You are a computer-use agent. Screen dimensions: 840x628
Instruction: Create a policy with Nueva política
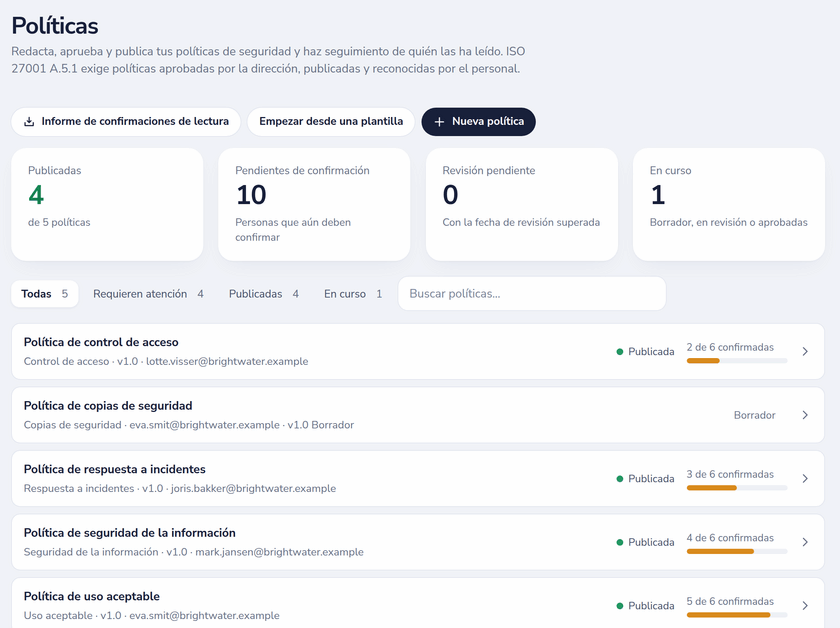point(478,122)
